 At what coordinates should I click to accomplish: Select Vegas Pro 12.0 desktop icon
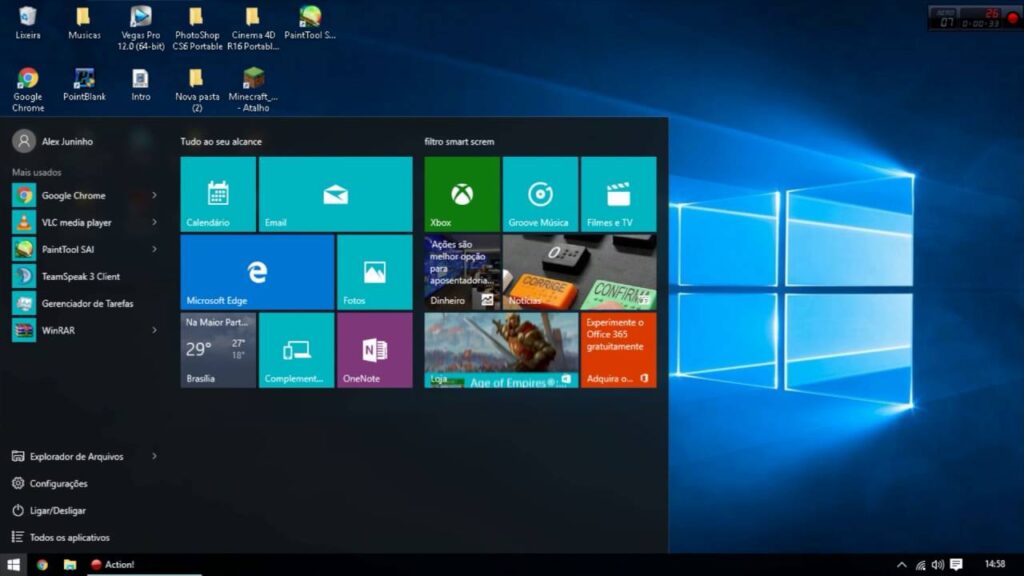(x=140, y=29)
